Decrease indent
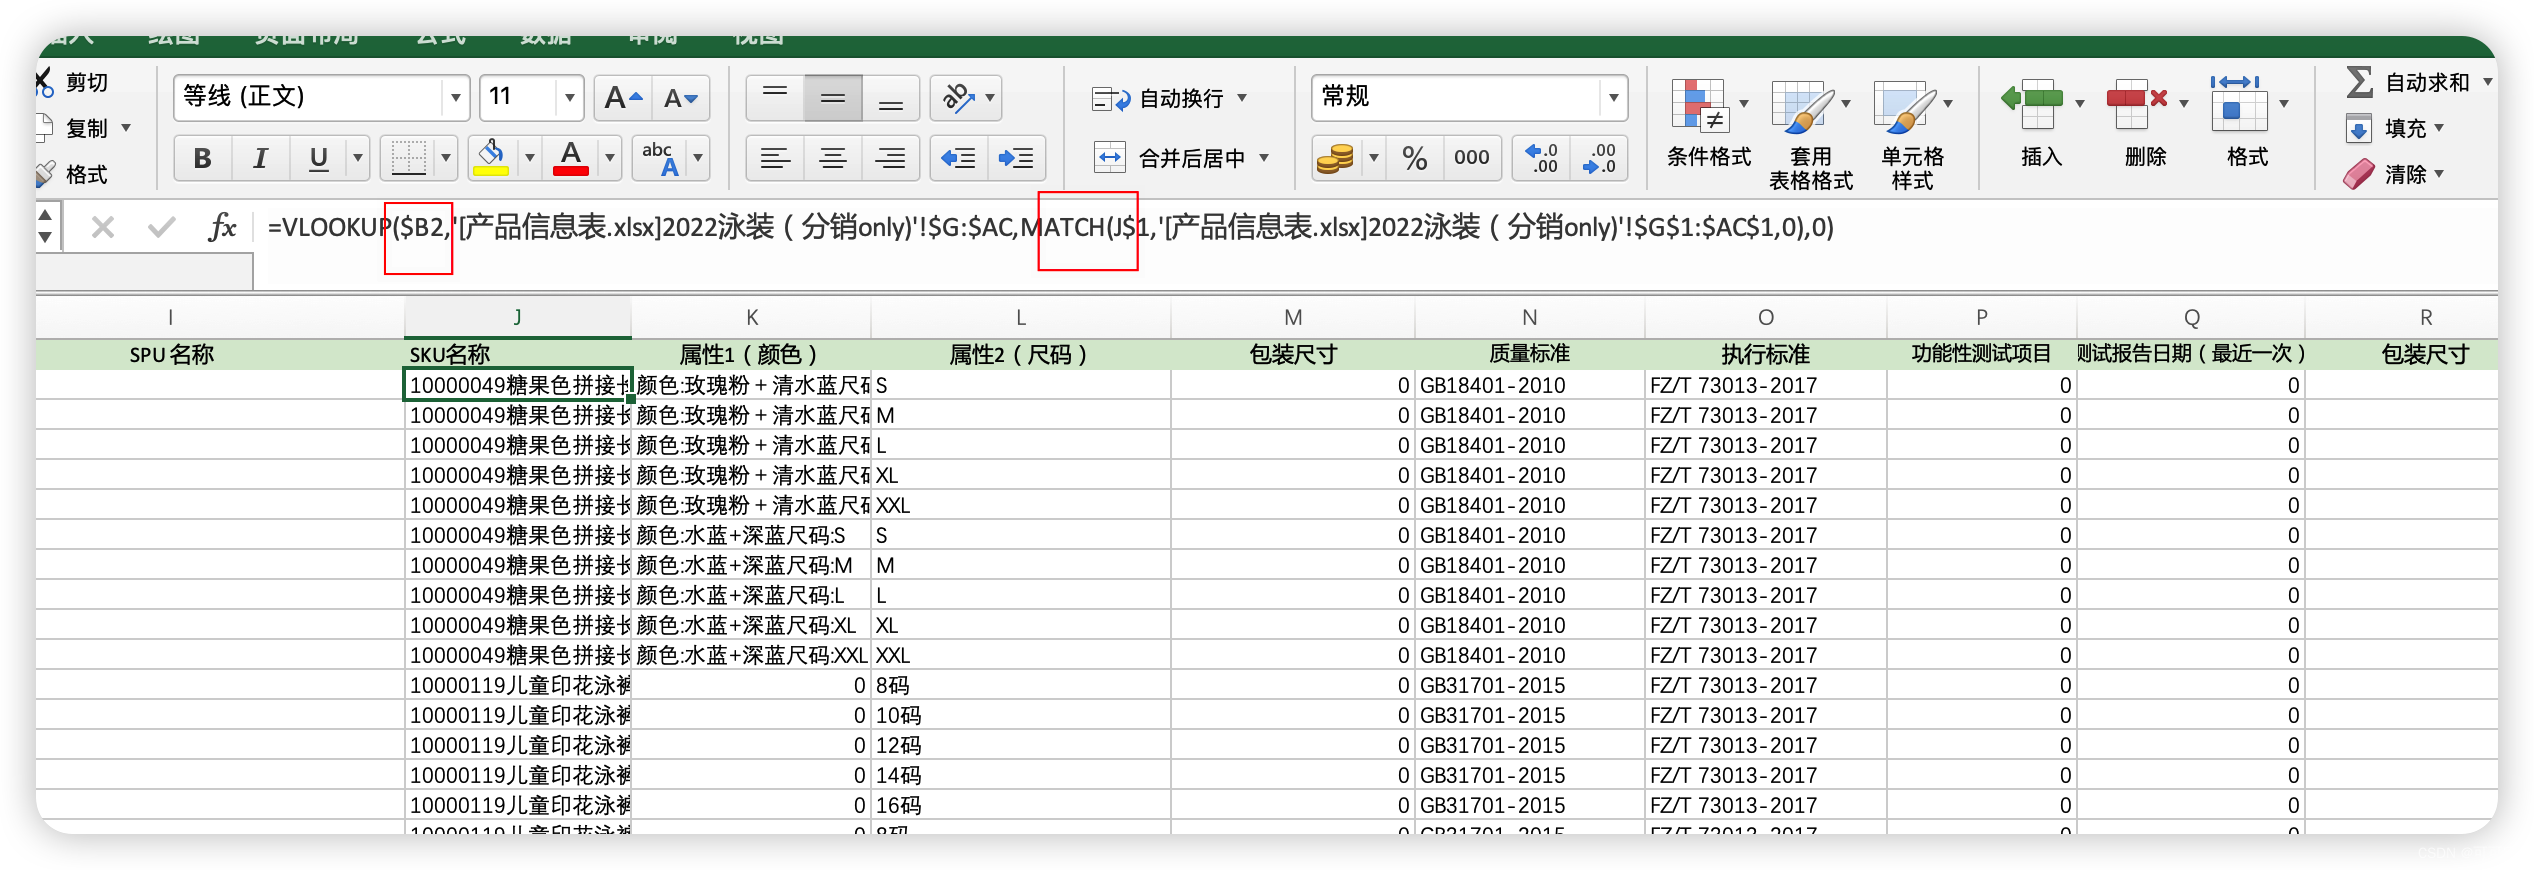The width and height of the screenshot is (2534, 870). [x=959, y=158]
